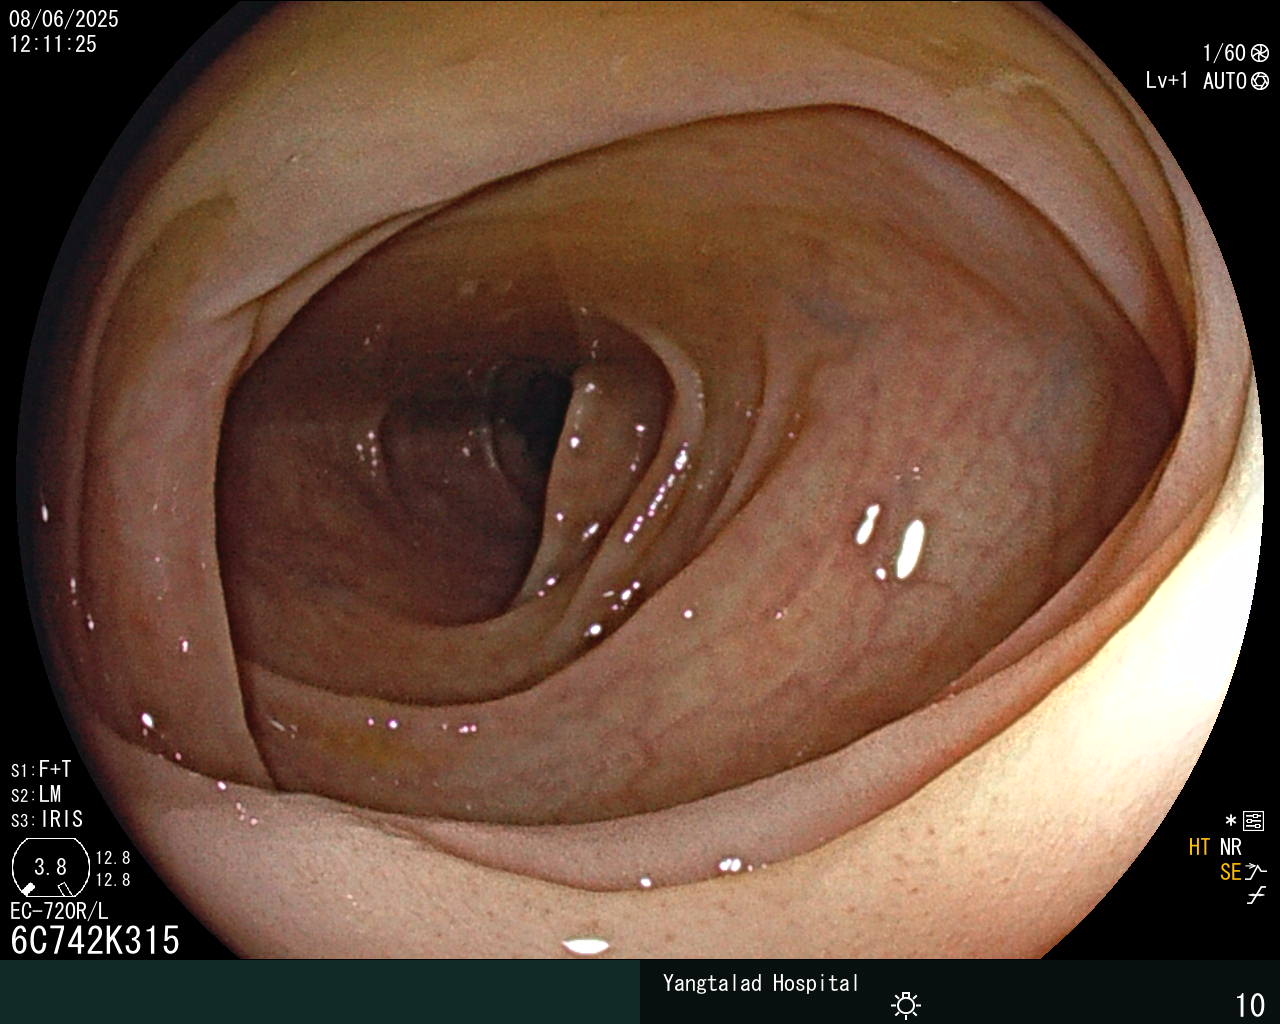
Task: Click the S3: IRIS switch assignment
Action: (47, 820)
